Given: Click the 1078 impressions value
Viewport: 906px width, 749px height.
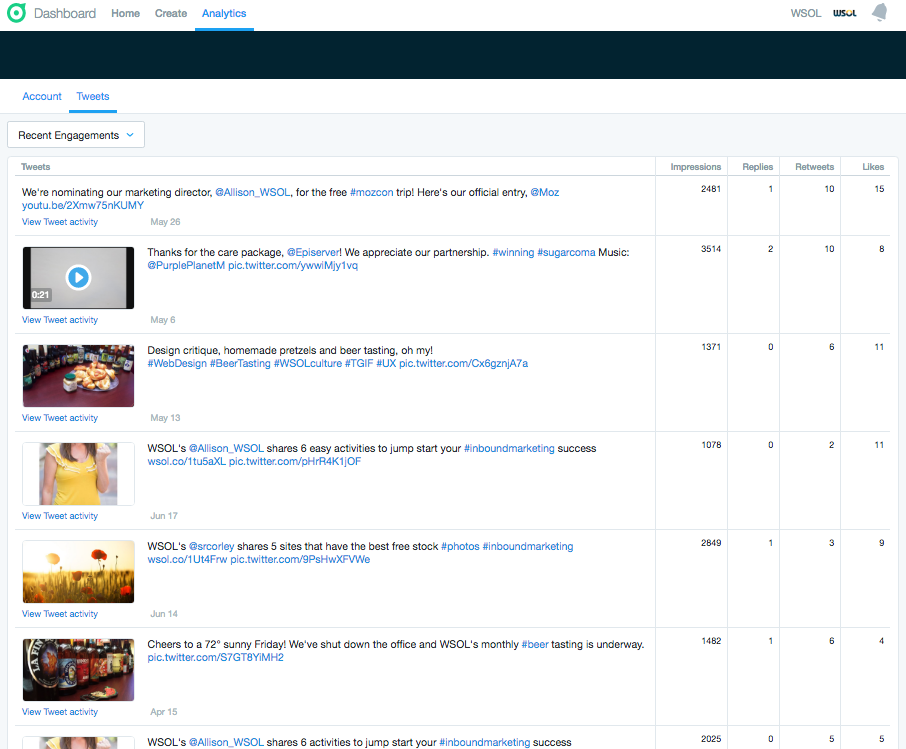Looking at the screenshot, I should (711, 445).
